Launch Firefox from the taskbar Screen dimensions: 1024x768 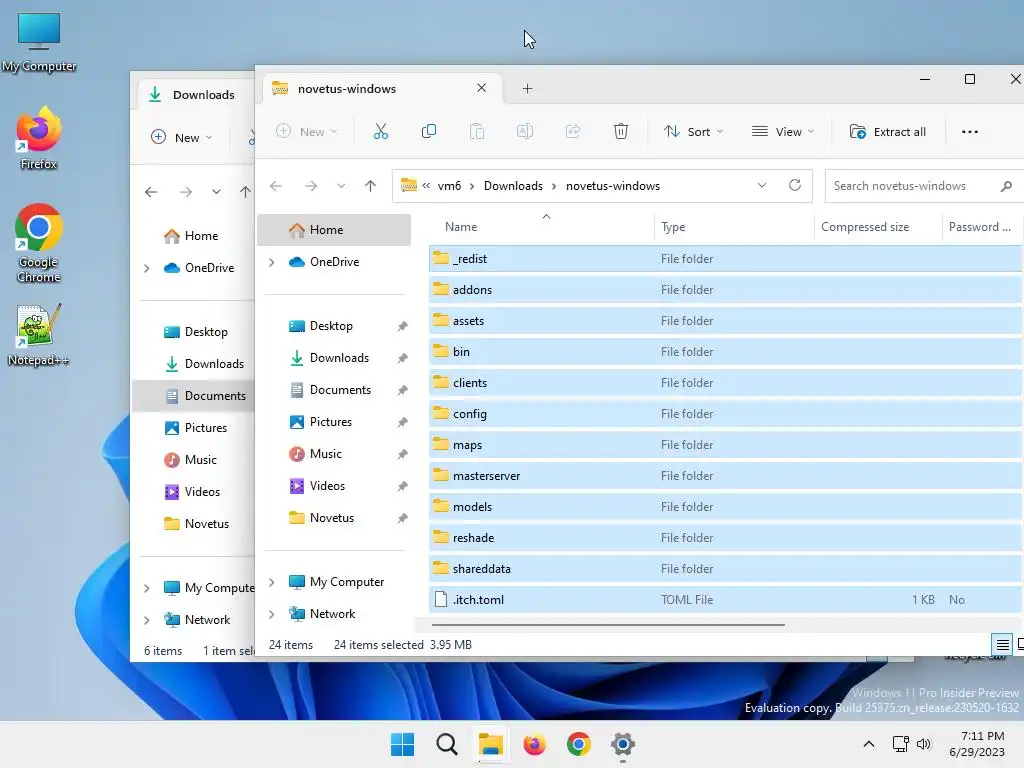coord(534,744)
